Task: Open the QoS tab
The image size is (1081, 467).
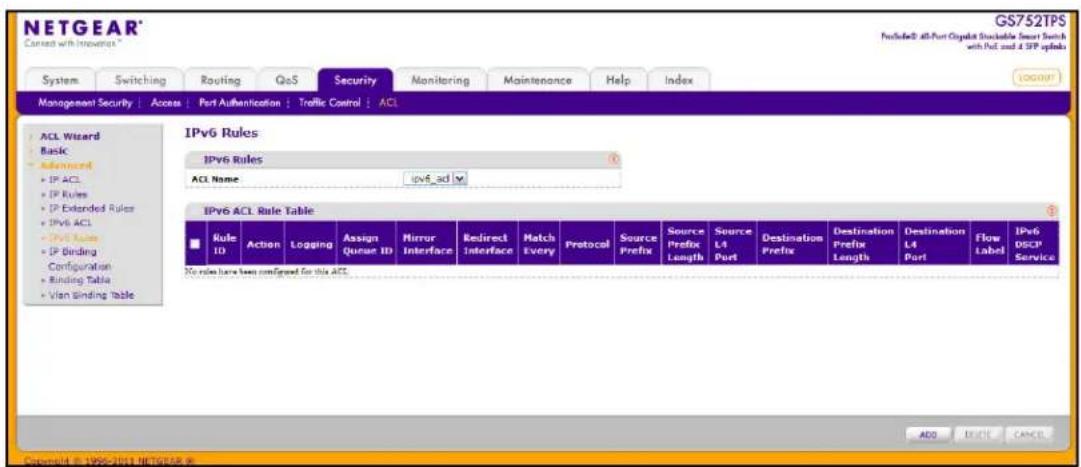Action: pos(287,80)
